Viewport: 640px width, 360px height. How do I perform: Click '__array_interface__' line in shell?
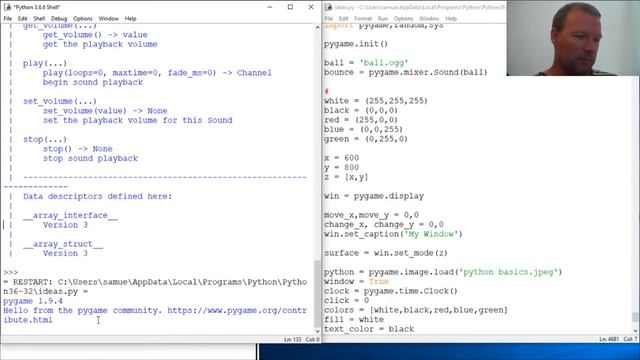coord(70,216)
